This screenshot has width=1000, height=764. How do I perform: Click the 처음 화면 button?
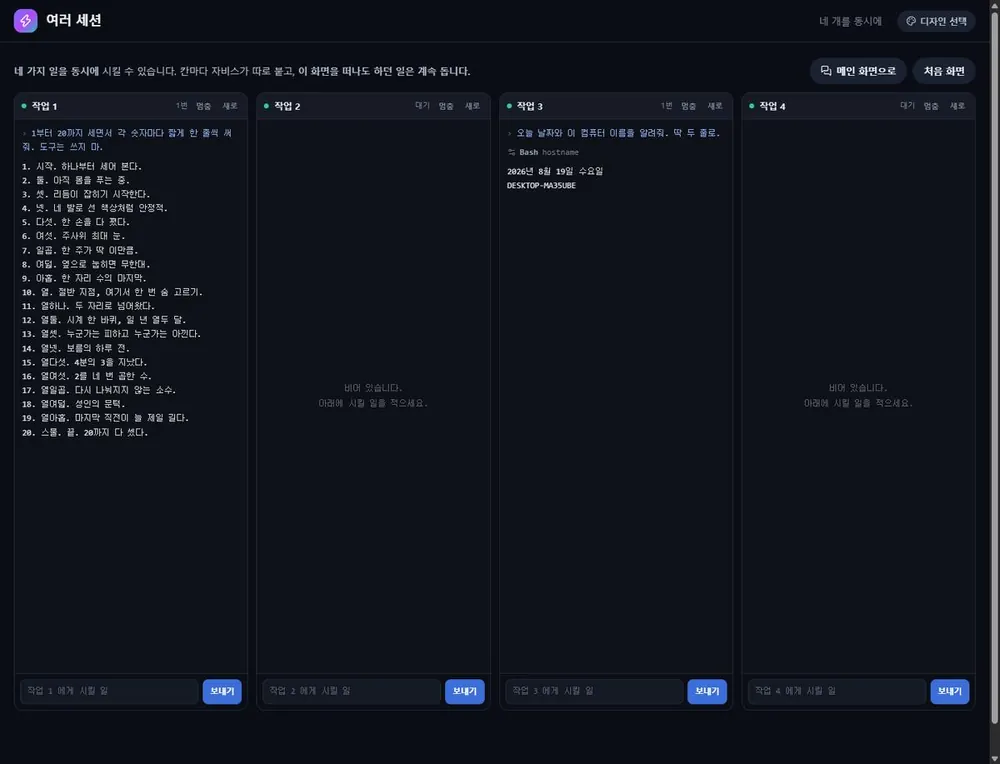[944, 71]
